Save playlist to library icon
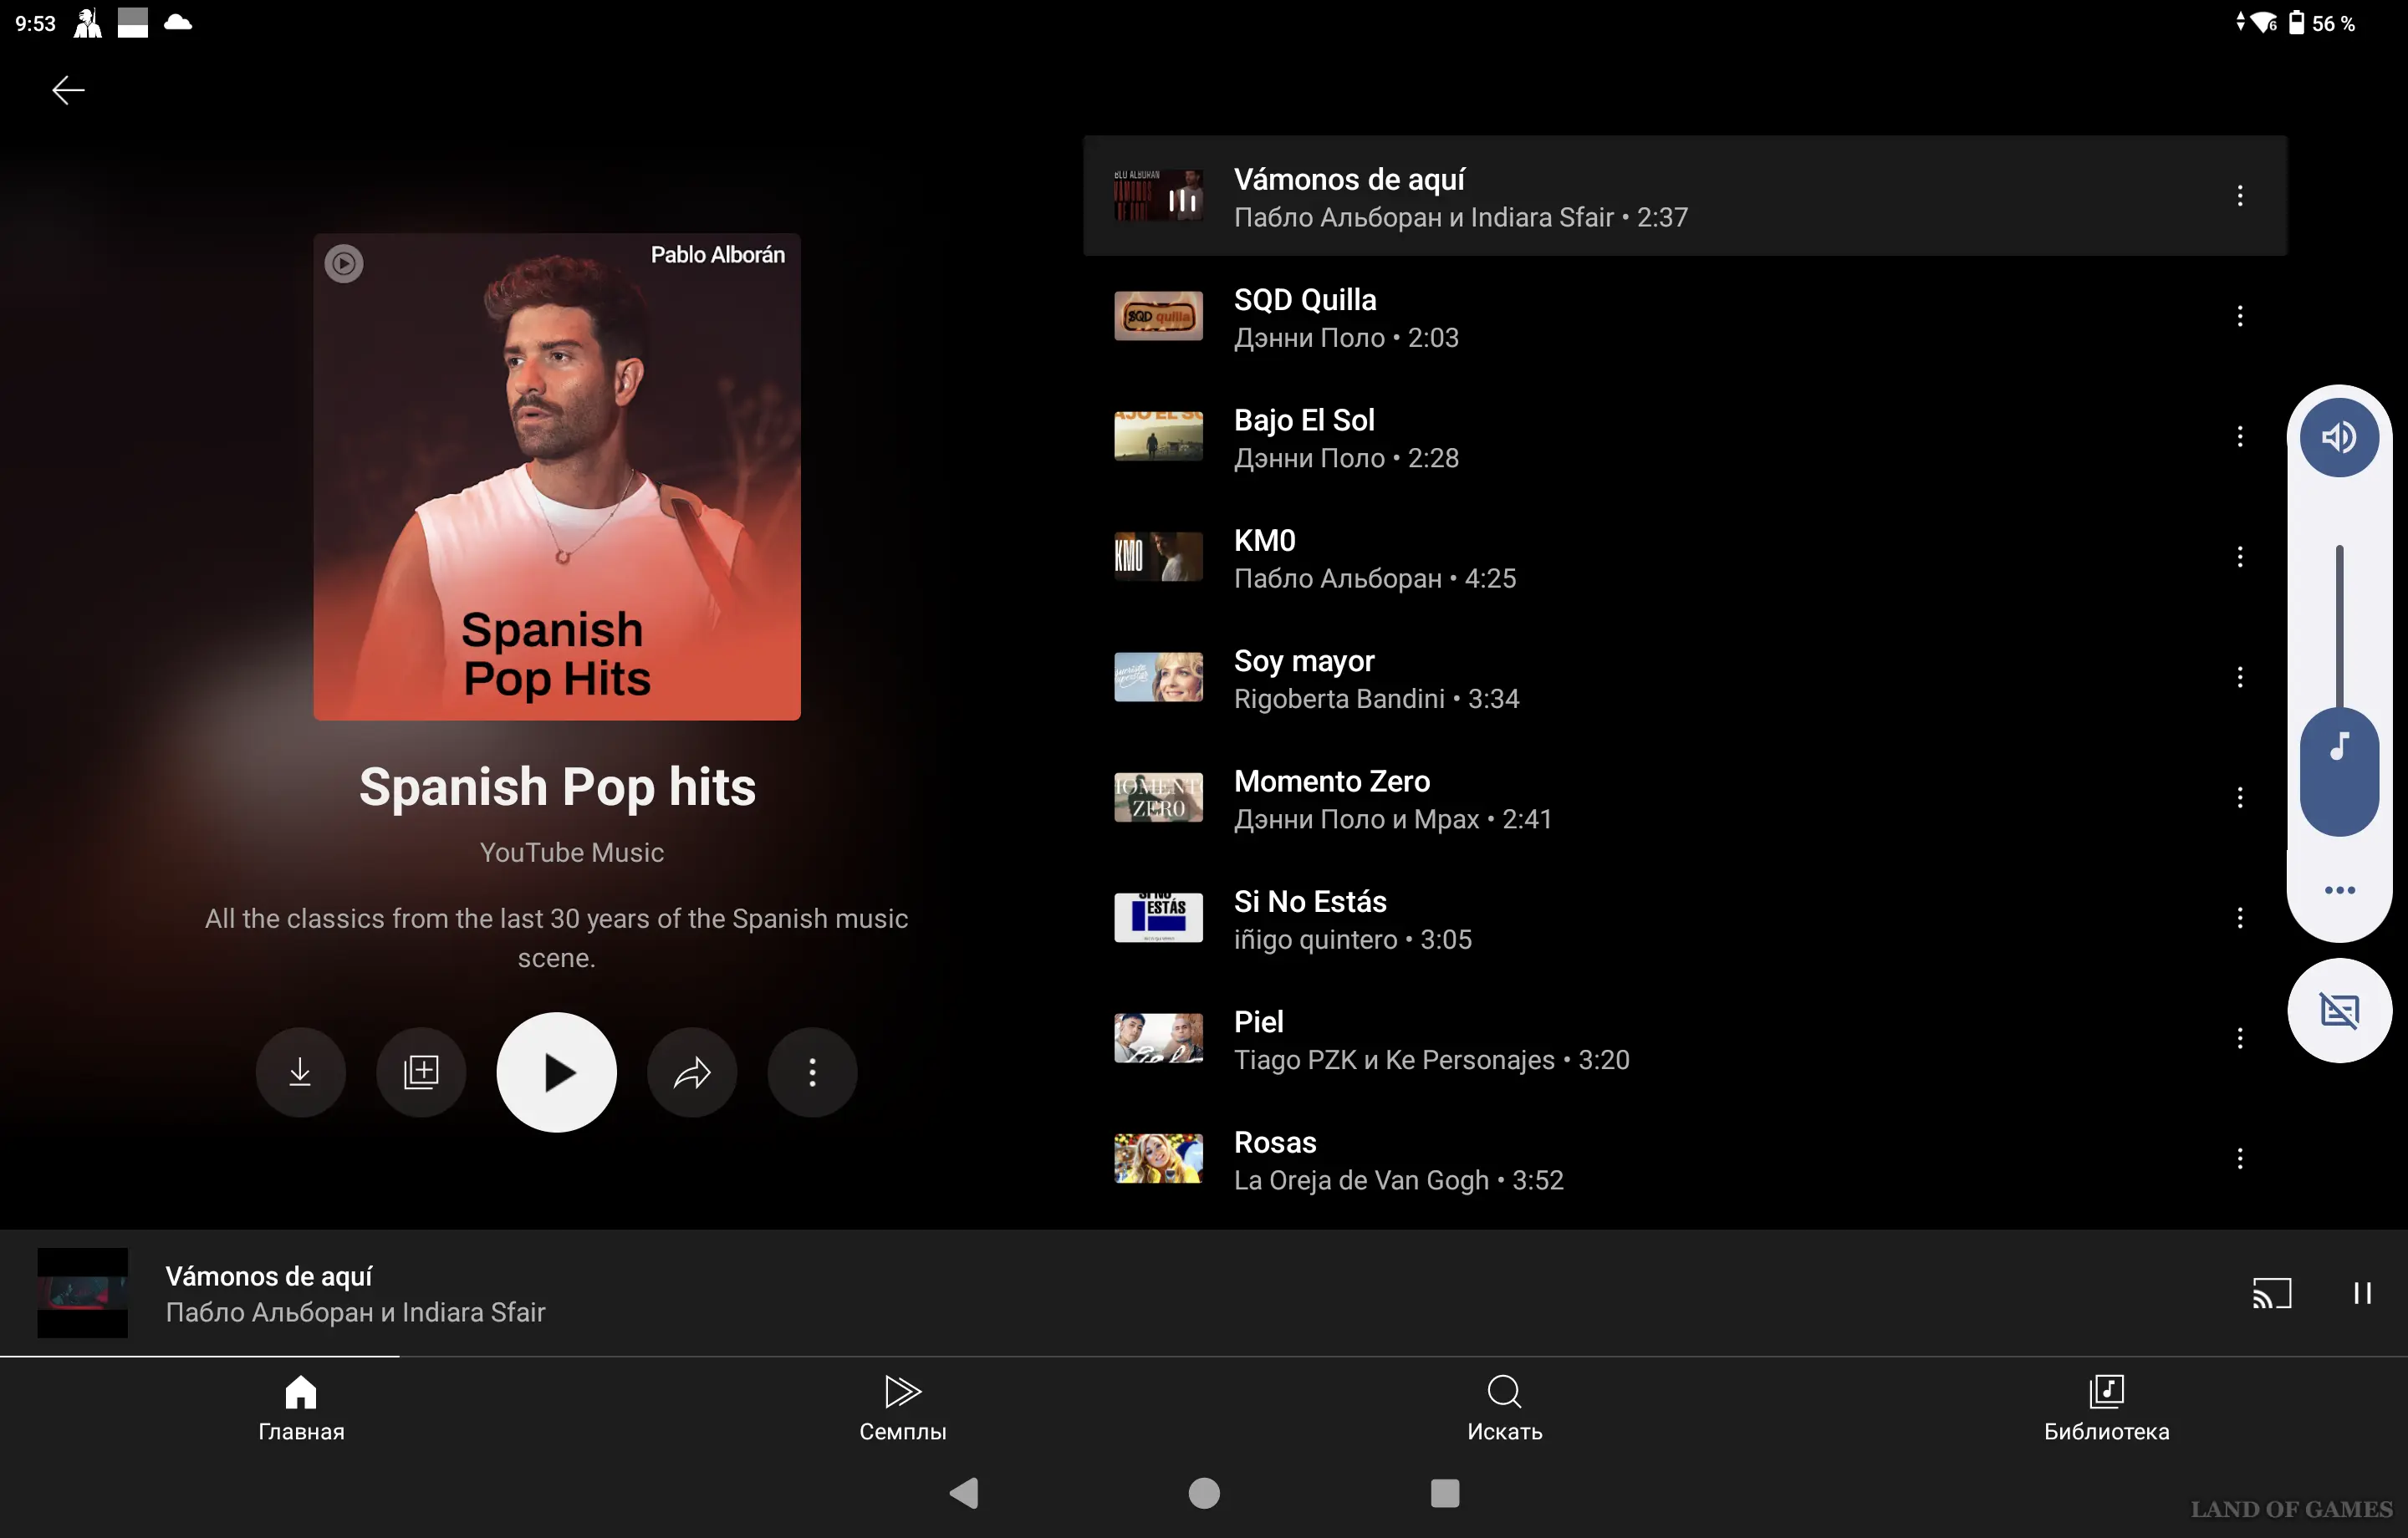Viewport: 2408px width, 1538px height. (421, 1072)
